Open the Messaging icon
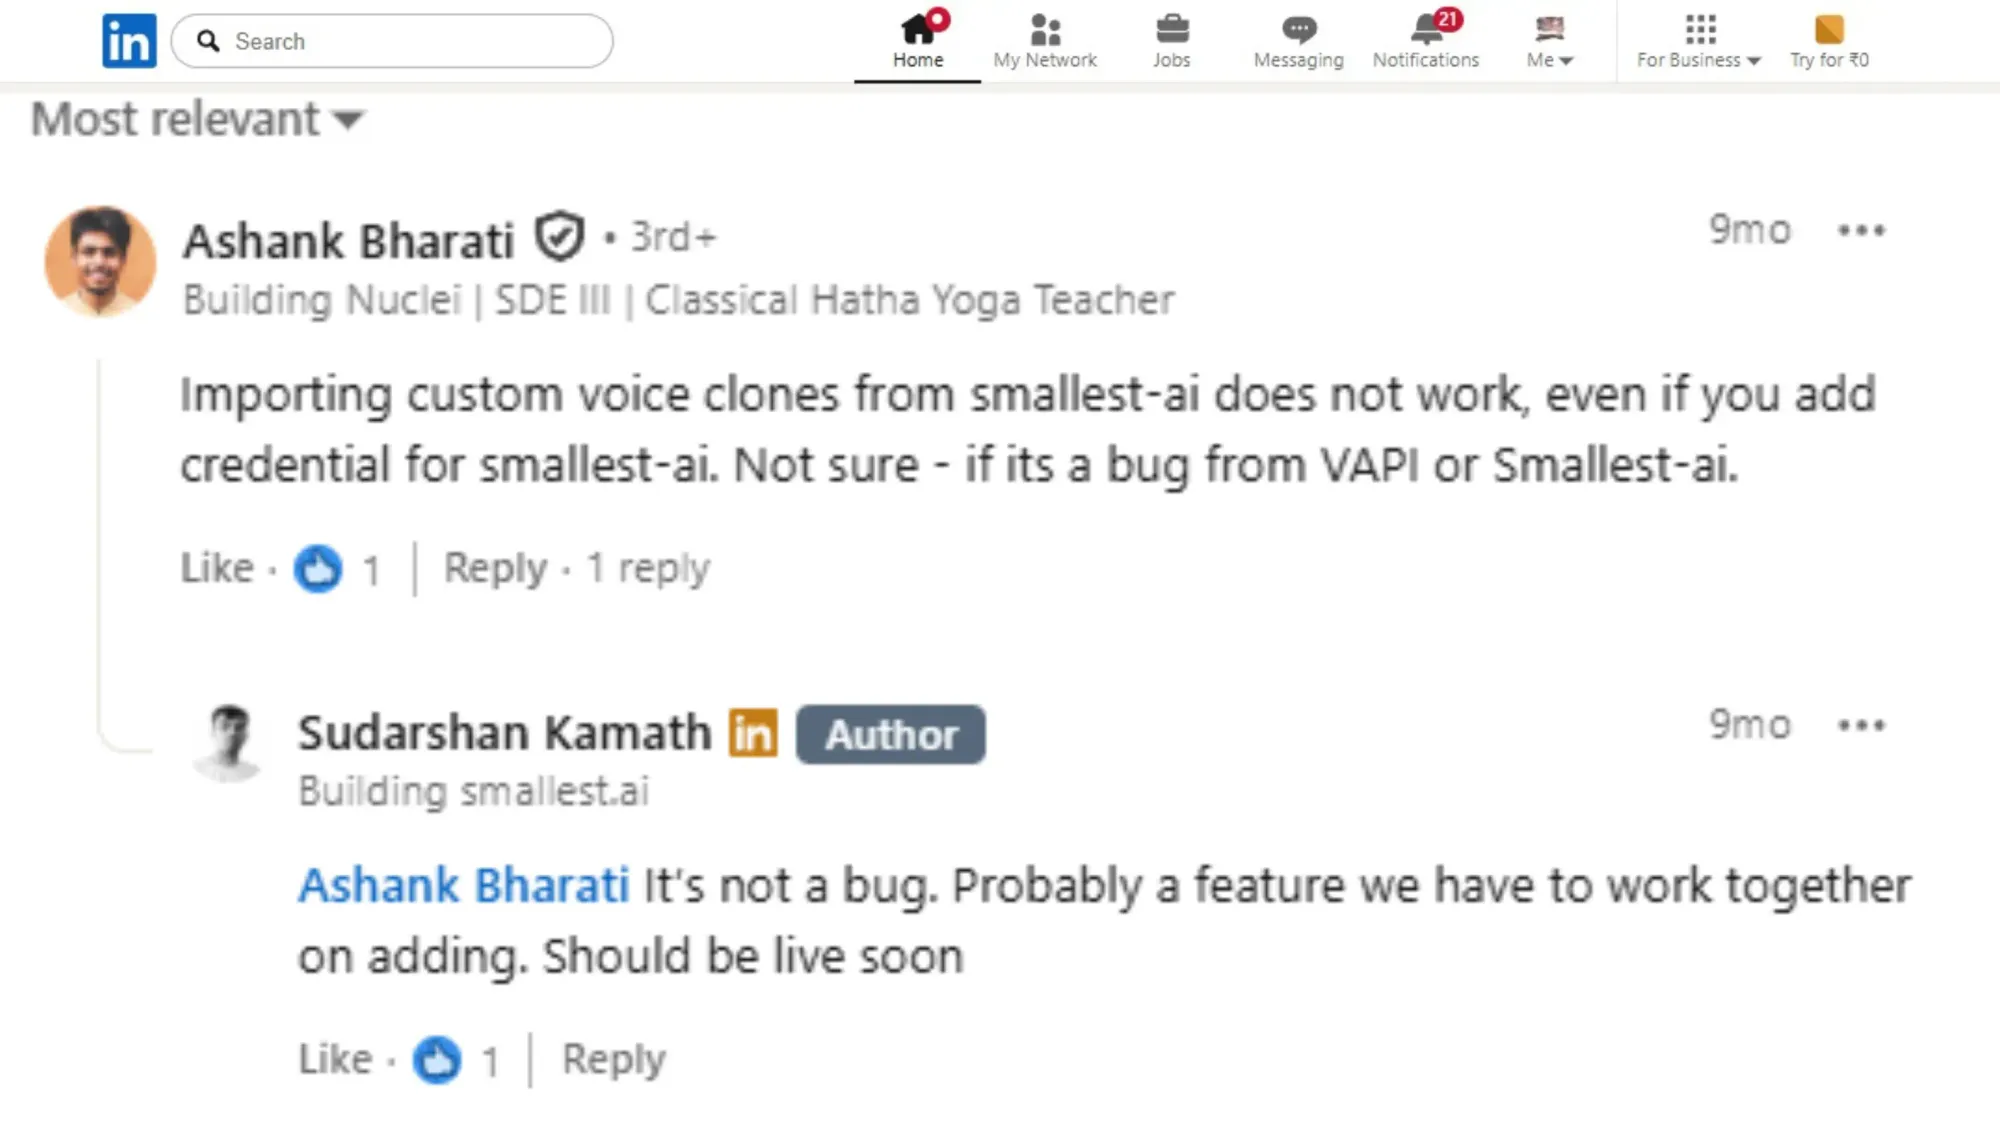 (x=1298, y=30)
